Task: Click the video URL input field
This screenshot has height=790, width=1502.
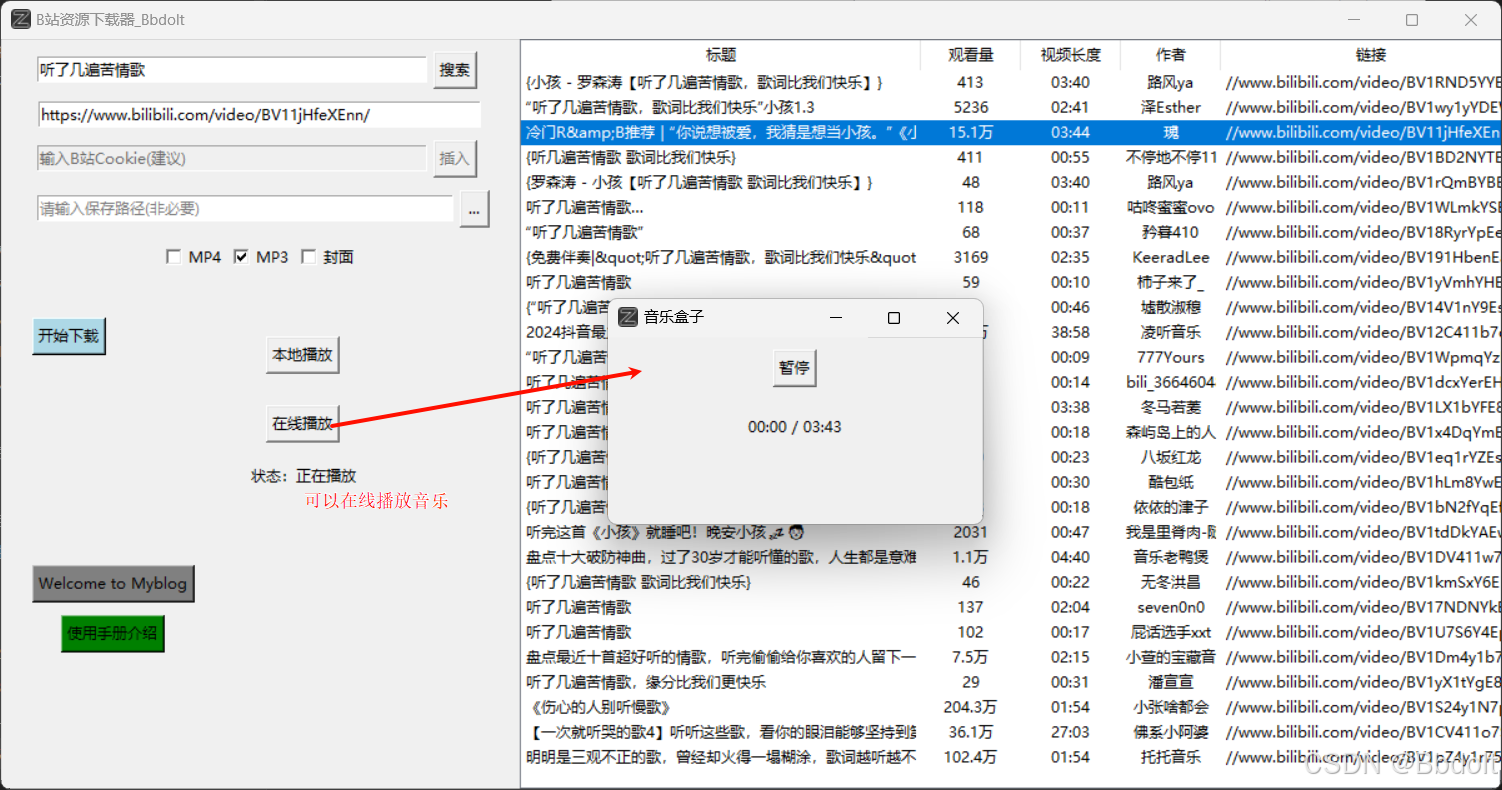Action: point(259,115)
